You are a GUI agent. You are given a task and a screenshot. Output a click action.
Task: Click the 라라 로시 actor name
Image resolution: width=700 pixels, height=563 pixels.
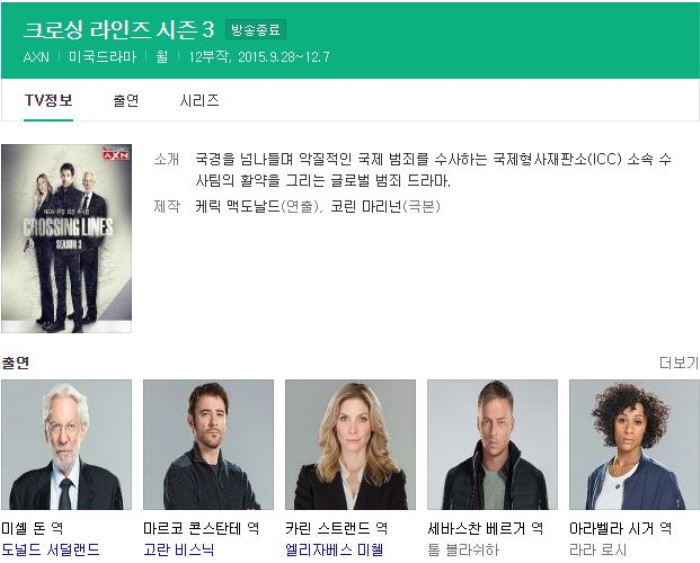598,549
